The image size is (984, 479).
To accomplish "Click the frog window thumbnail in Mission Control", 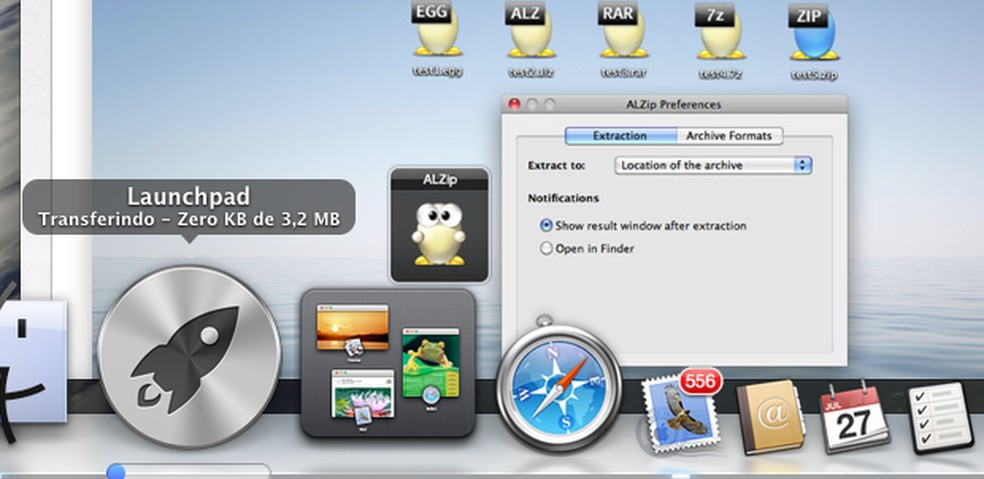I will pyautogui.click(x=430, y=363).
